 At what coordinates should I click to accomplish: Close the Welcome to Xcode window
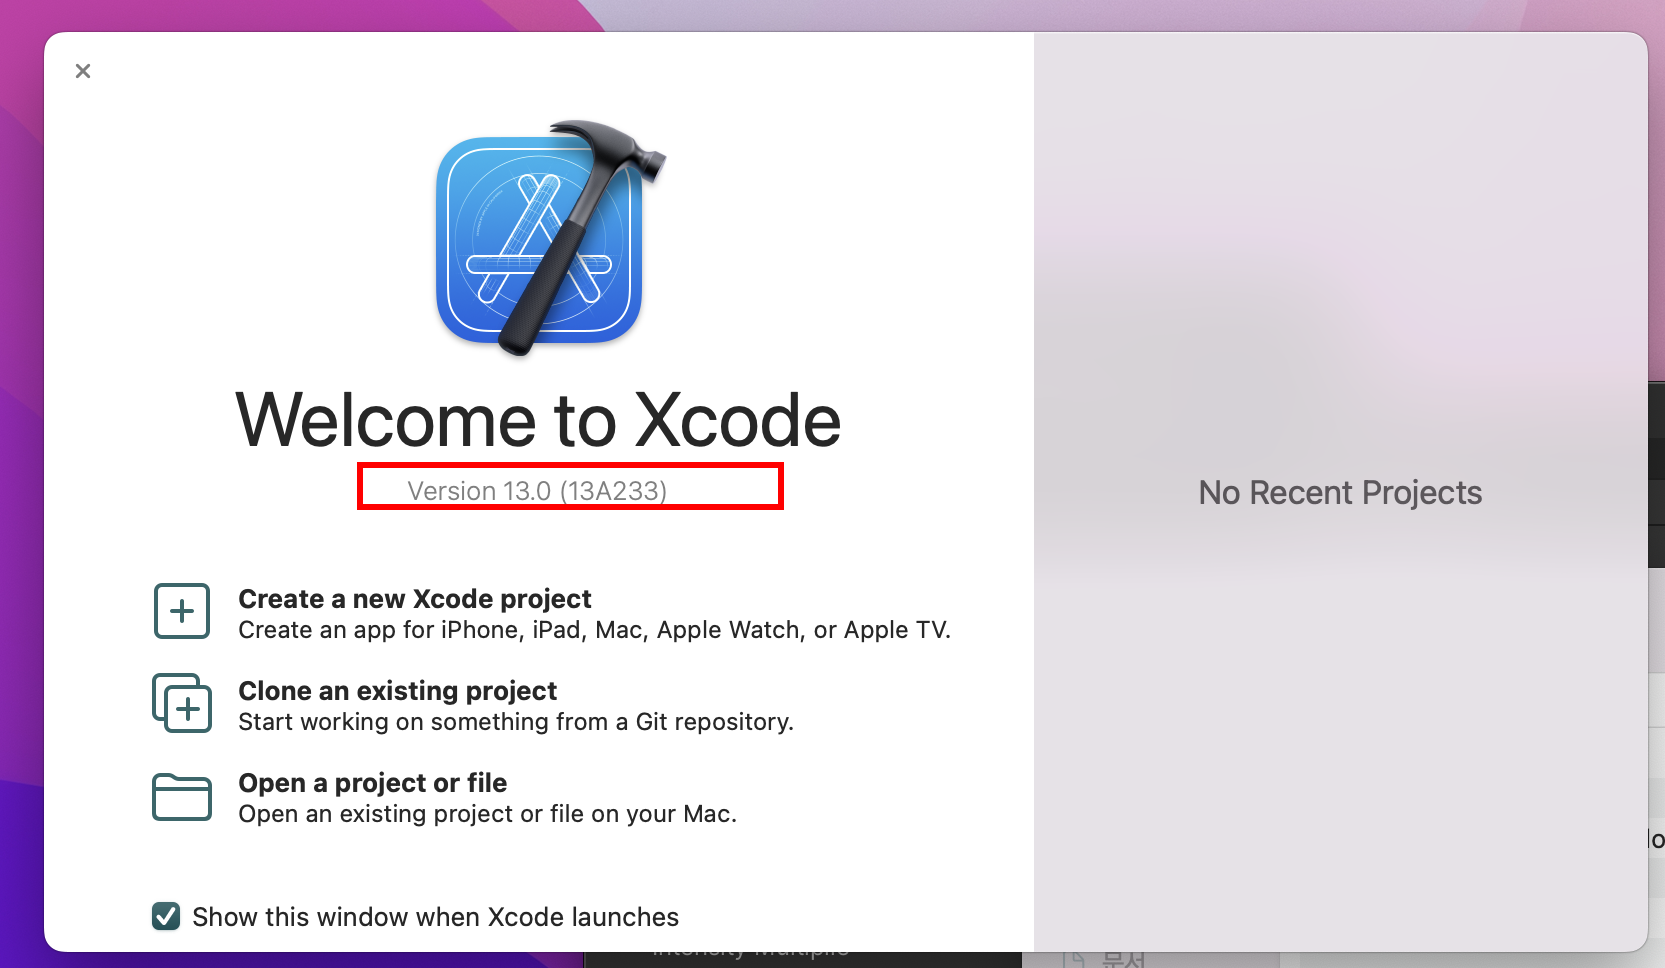tap(83, 71)
